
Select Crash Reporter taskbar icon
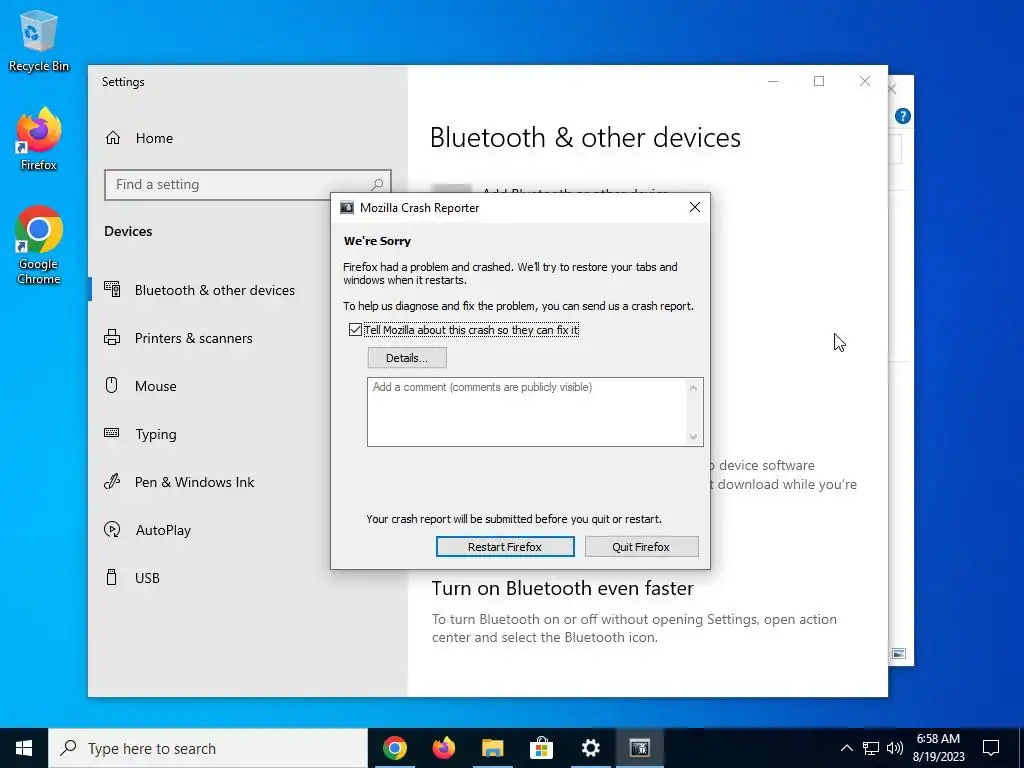coord(639,748)
